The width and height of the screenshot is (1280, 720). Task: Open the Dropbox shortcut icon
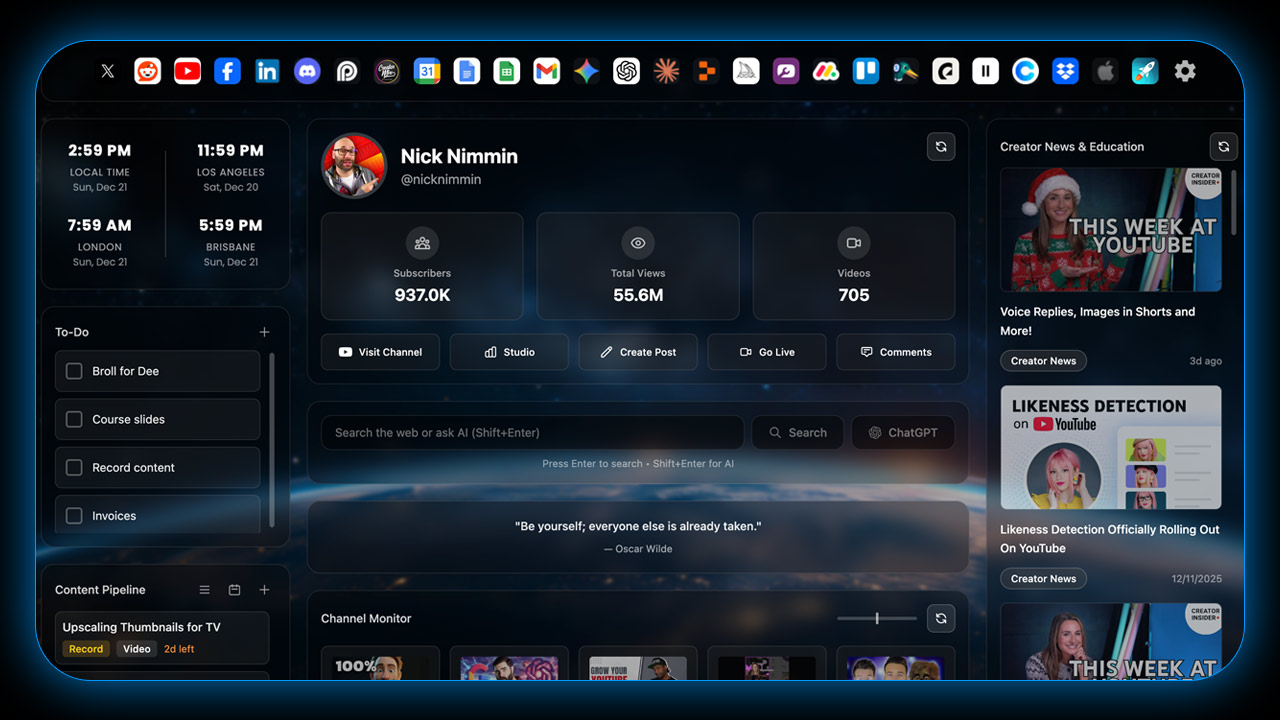tap(1065, 71)
